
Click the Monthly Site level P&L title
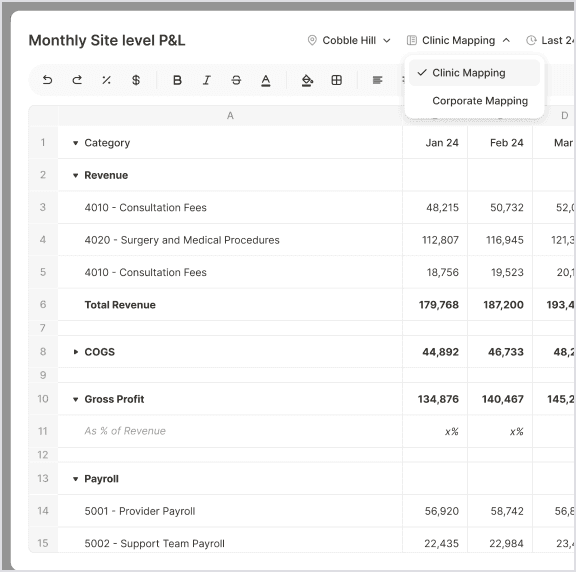click(107, 40)
